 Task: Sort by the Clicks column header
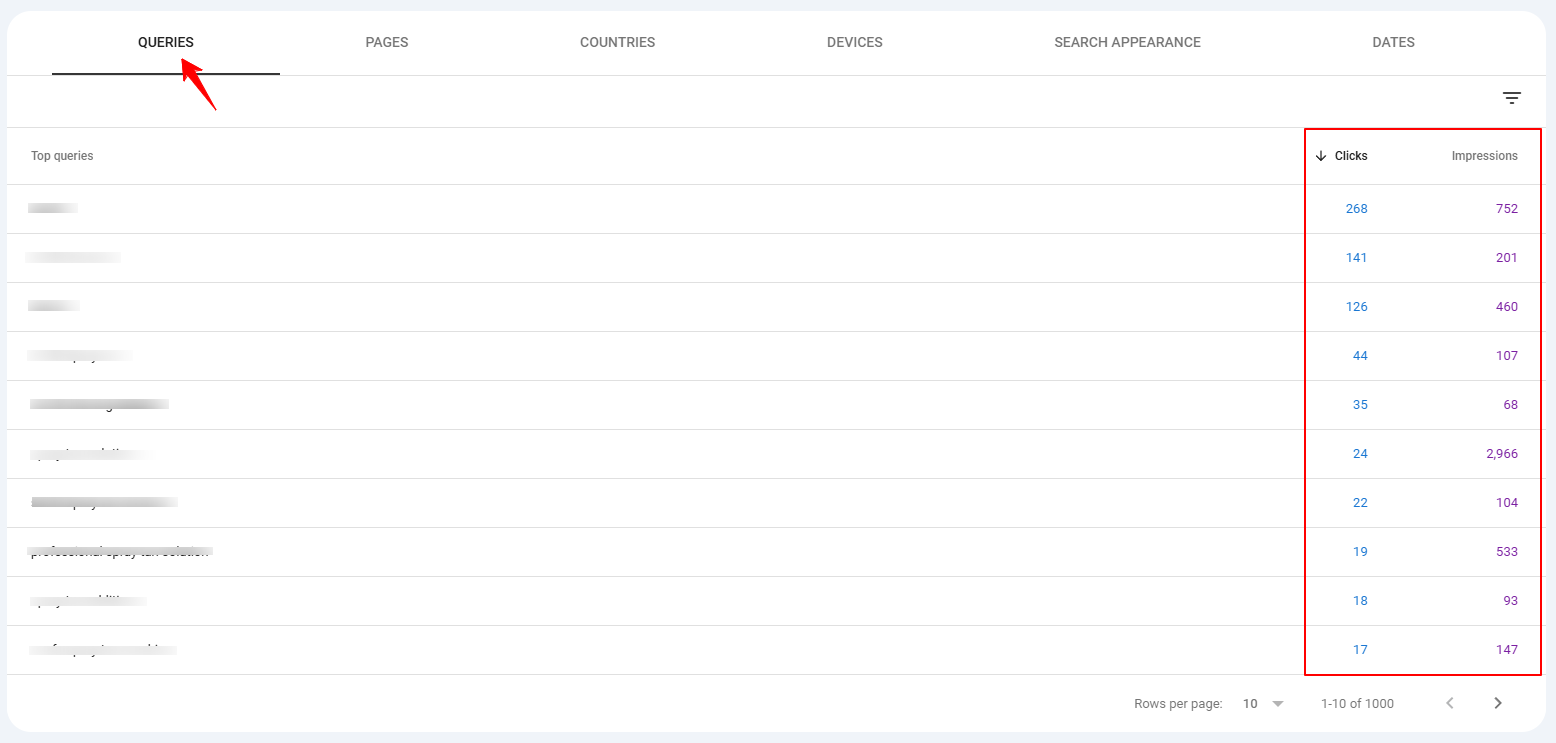pyautogui.click(x=1351, y=156)
